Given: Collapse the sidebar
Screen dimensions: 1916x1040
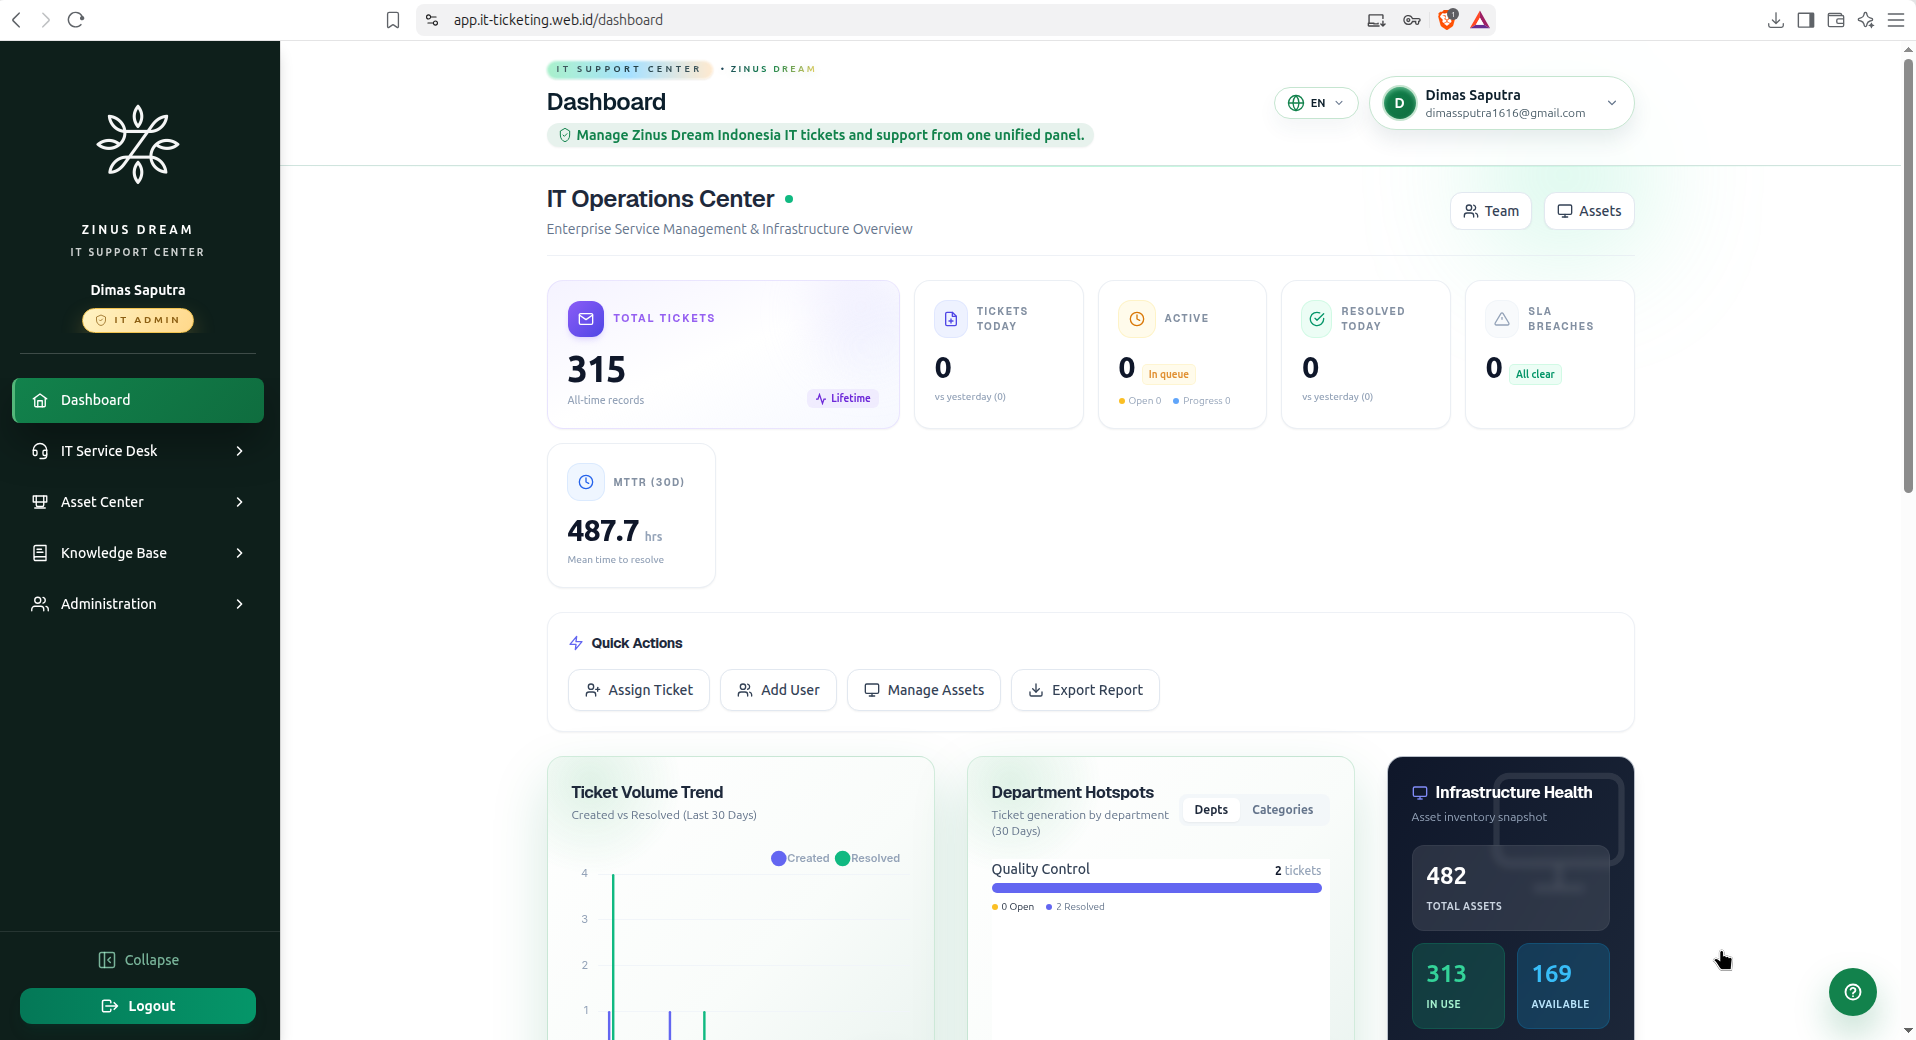Looking at the screenshot, I should 138,960.
